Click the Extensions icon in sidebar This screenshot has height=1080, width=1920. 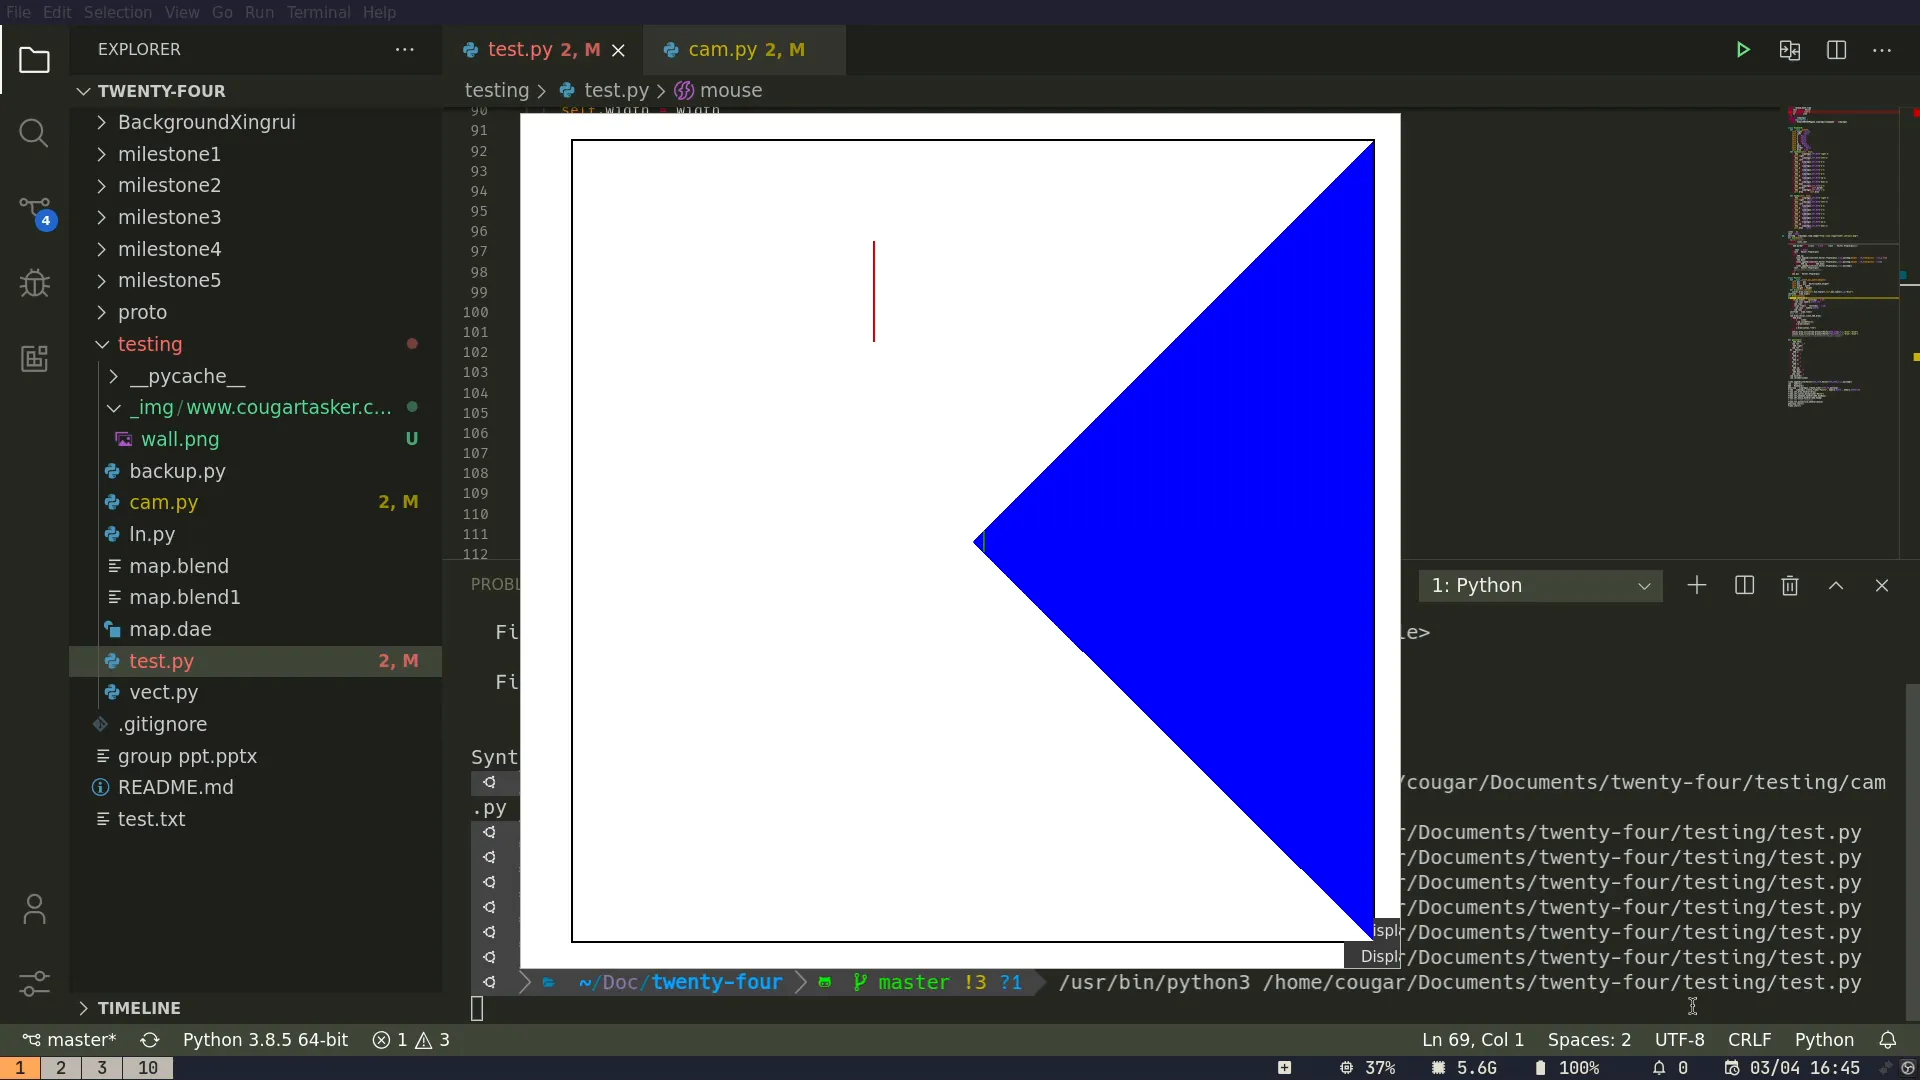36,359
